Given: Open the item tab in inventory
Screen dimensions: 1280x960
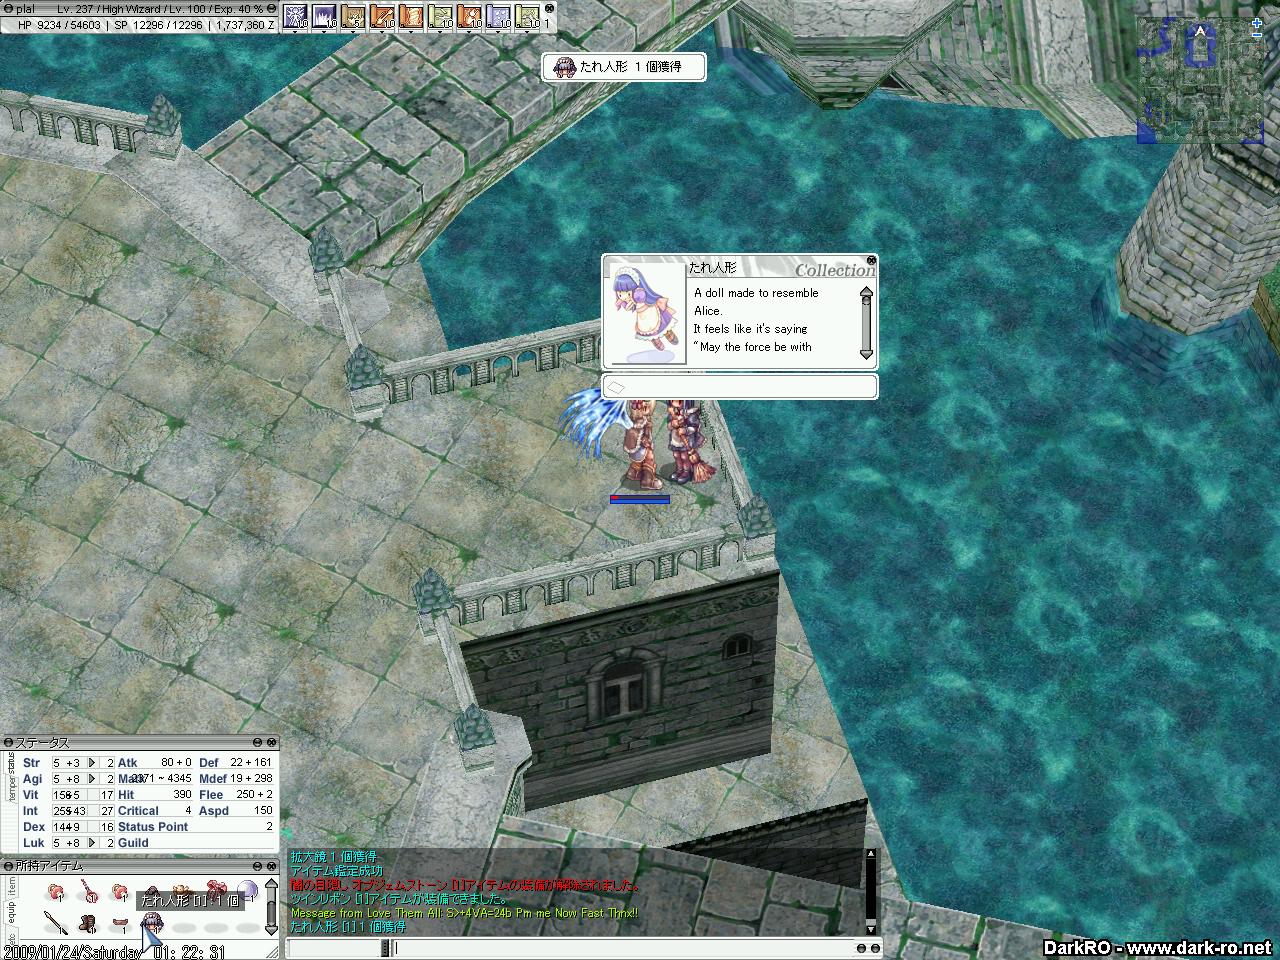Looking at the screenshot, I should click(11, 886).
